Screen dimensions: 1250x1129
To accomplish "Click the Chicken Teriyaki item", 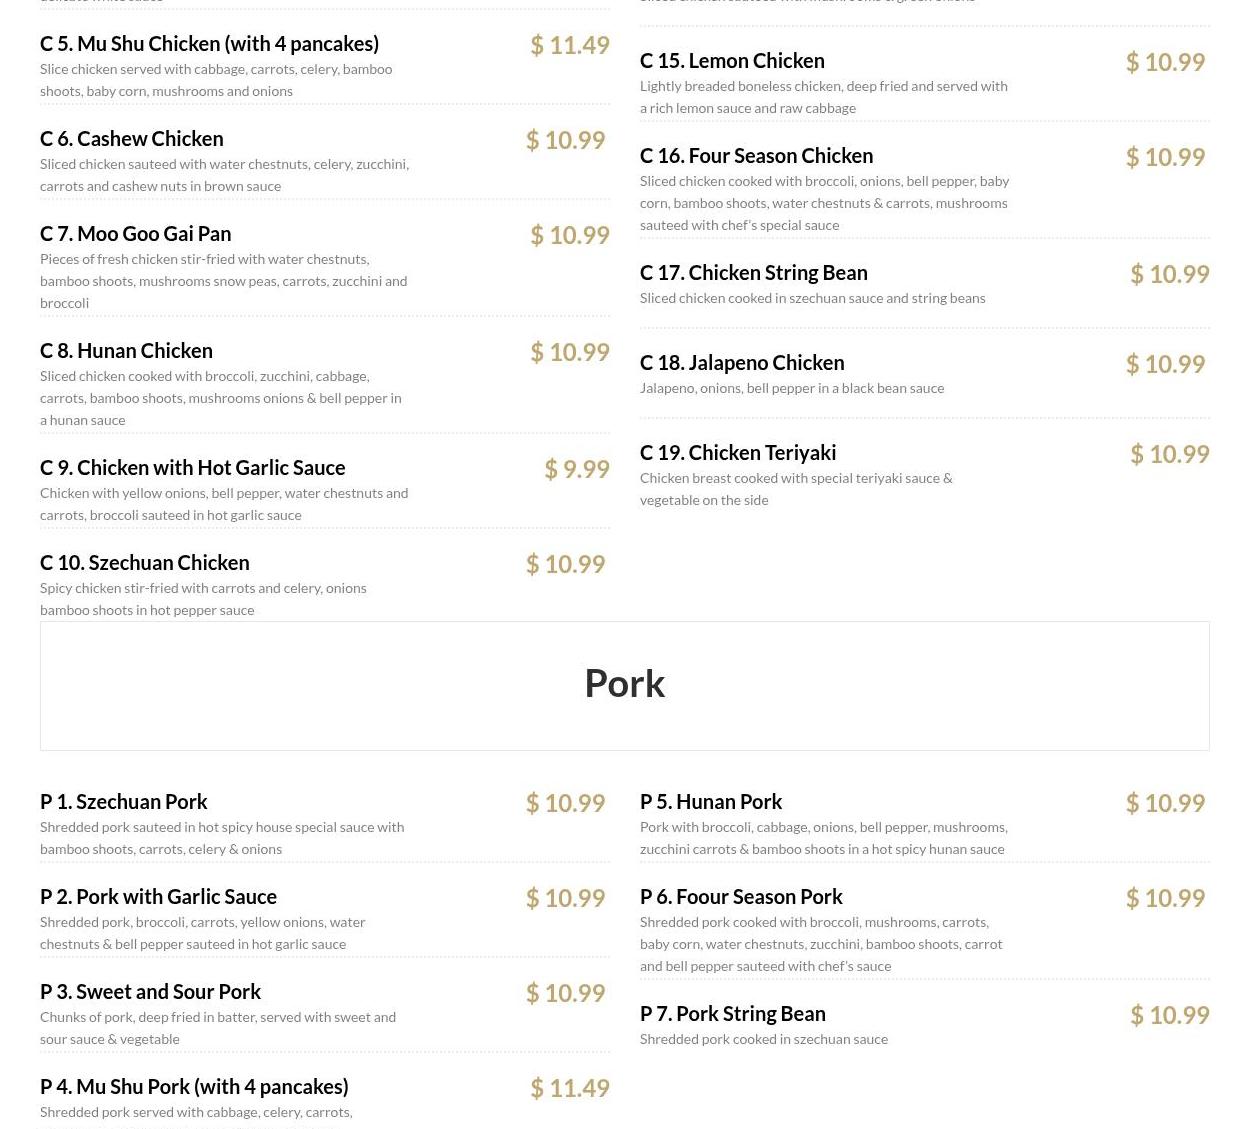I will (x=738, y=452).
